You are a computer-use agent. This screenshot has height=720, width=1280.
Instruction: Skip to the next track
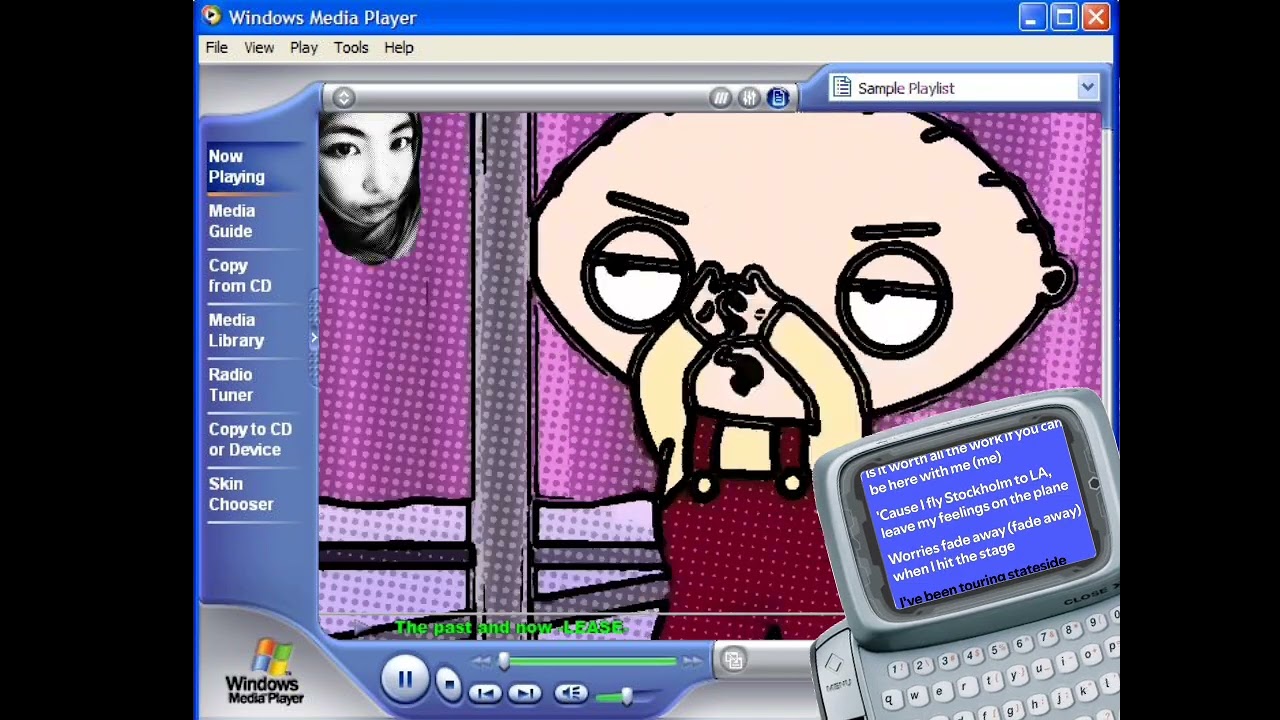click(525, 692)
